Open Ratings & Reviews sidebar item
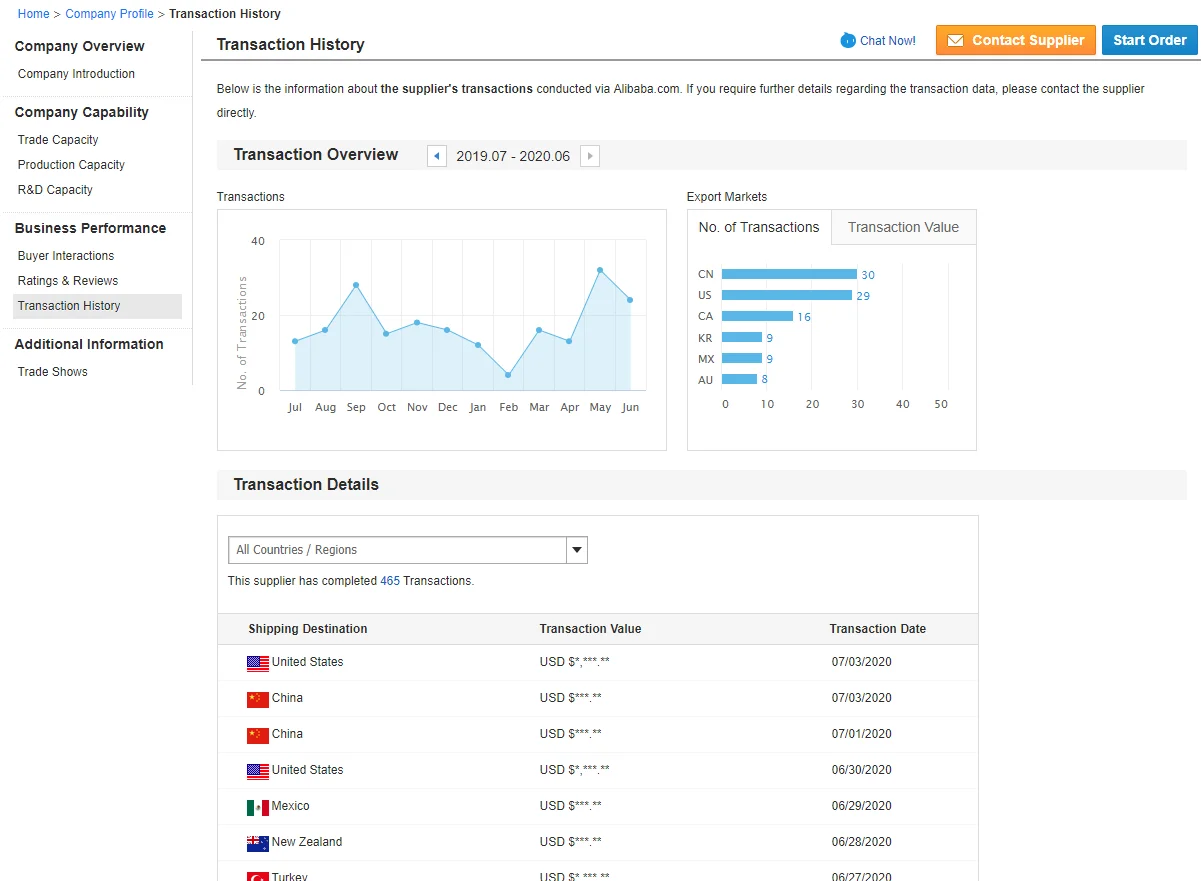The width and height of the screenshot is (1201, 881). pyautogui.click(x=68, y=281)
